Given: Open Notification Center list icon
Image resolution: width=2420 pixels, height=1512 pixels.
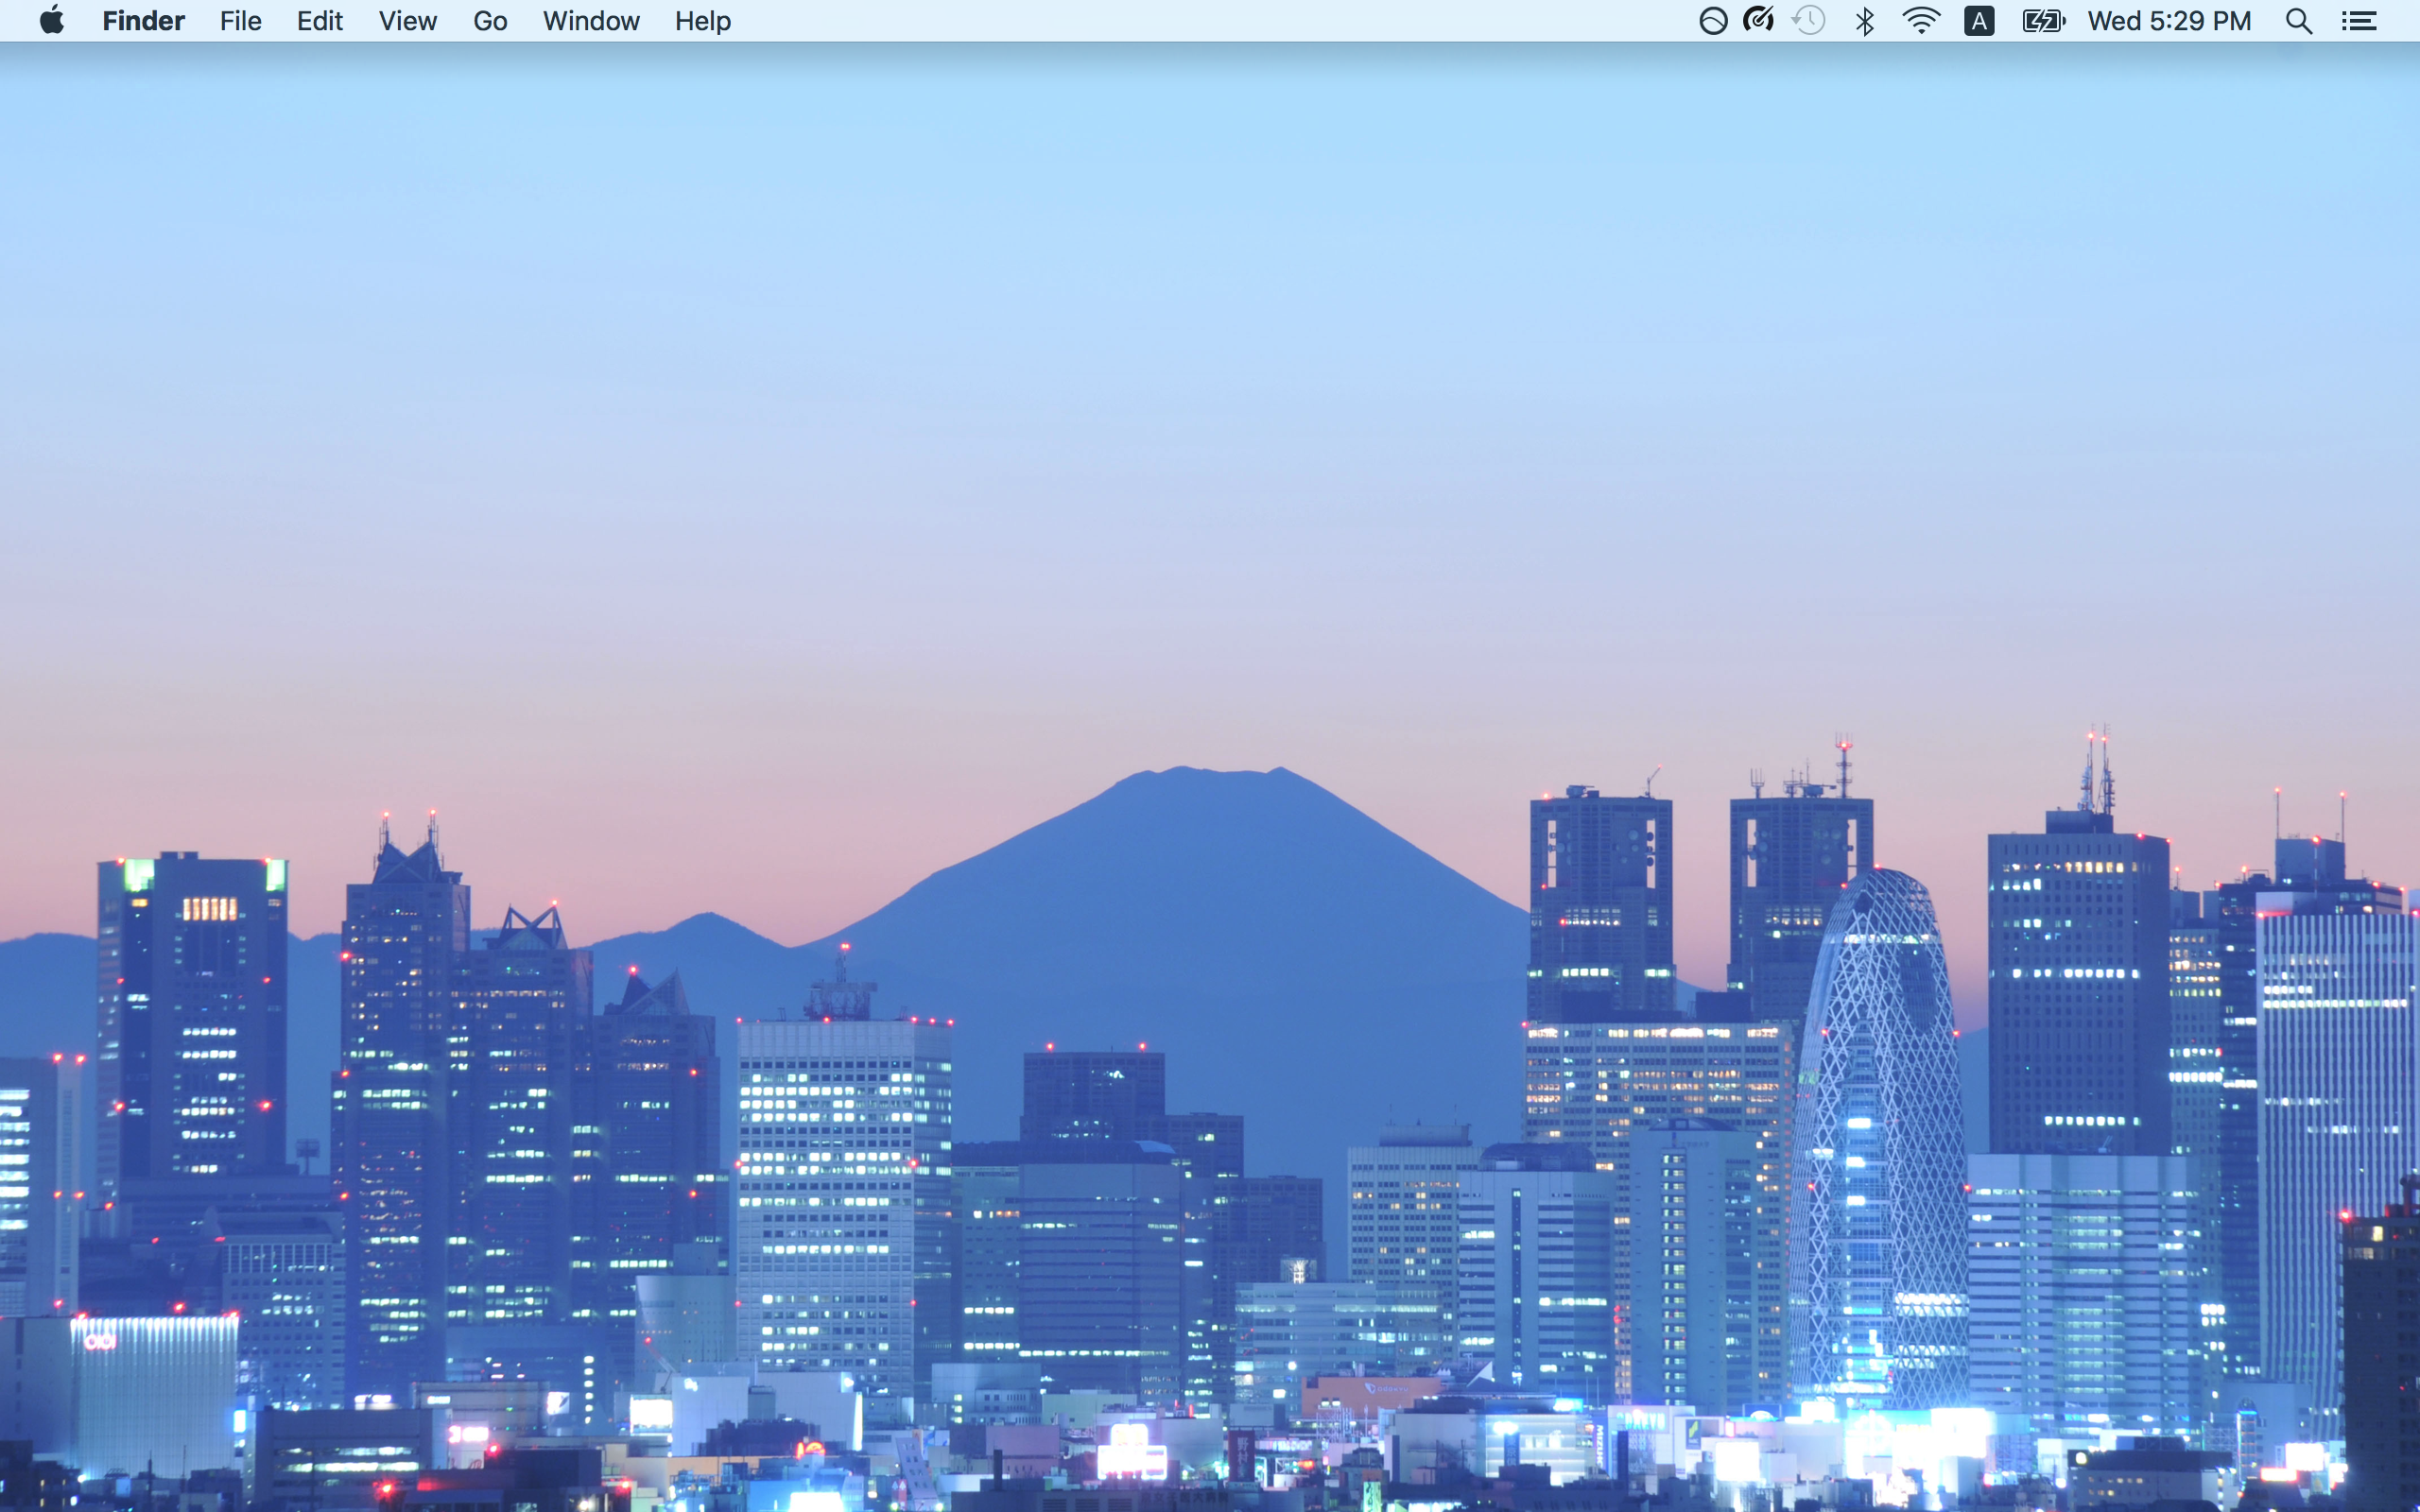Looking at the screenshot, I should pyautogui.click(x=2359, y=21).
